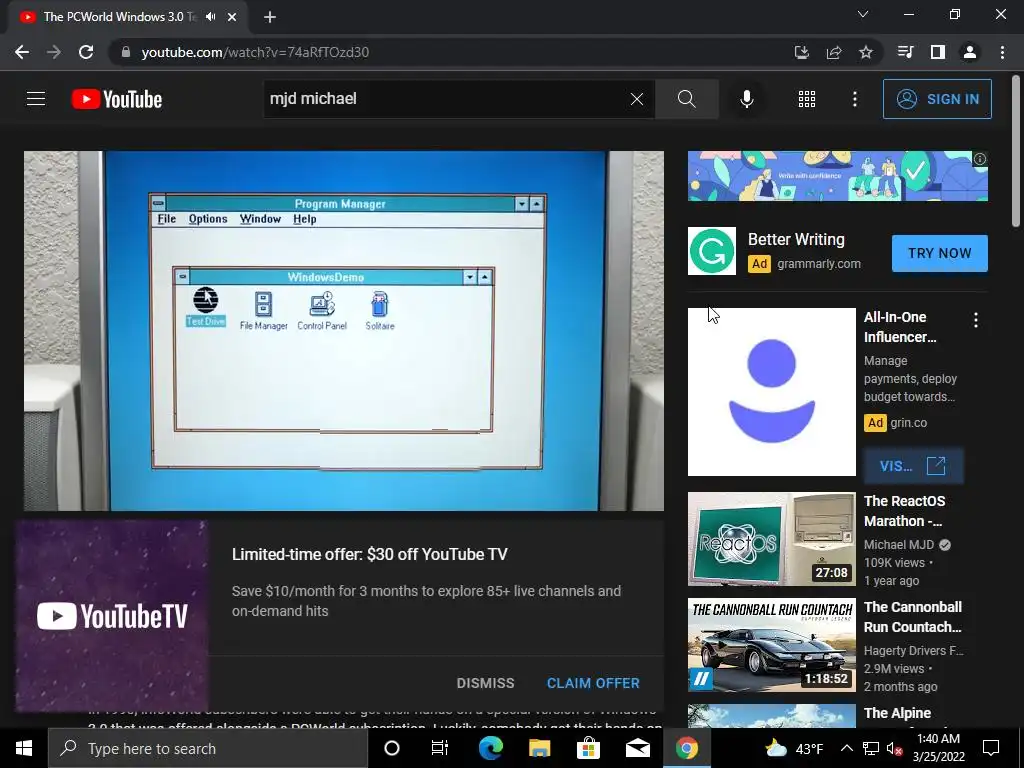Open YouTube settings three-dot menu
The width and height of the screenshot is (1024, 768).
coord(855,99)
